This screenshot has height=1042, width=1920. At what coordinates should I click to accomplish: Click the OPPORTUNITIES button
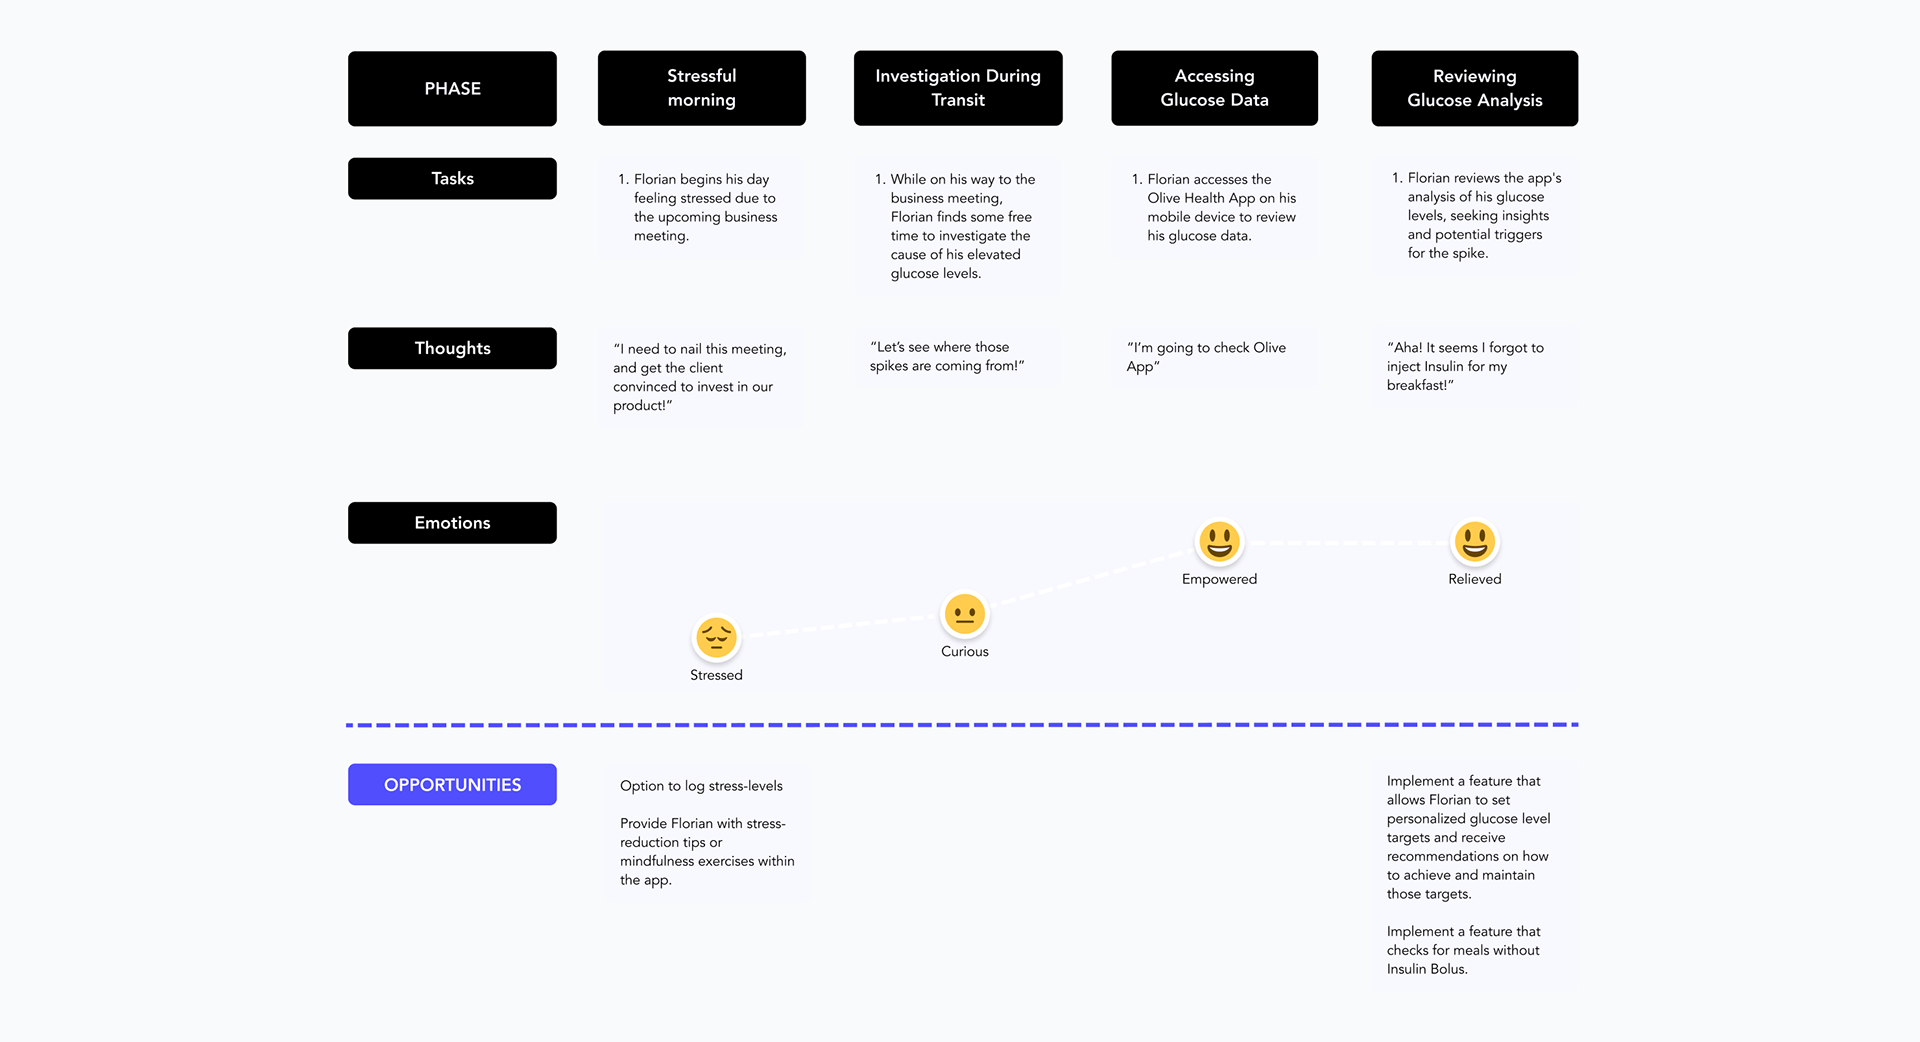pos(452,784)
